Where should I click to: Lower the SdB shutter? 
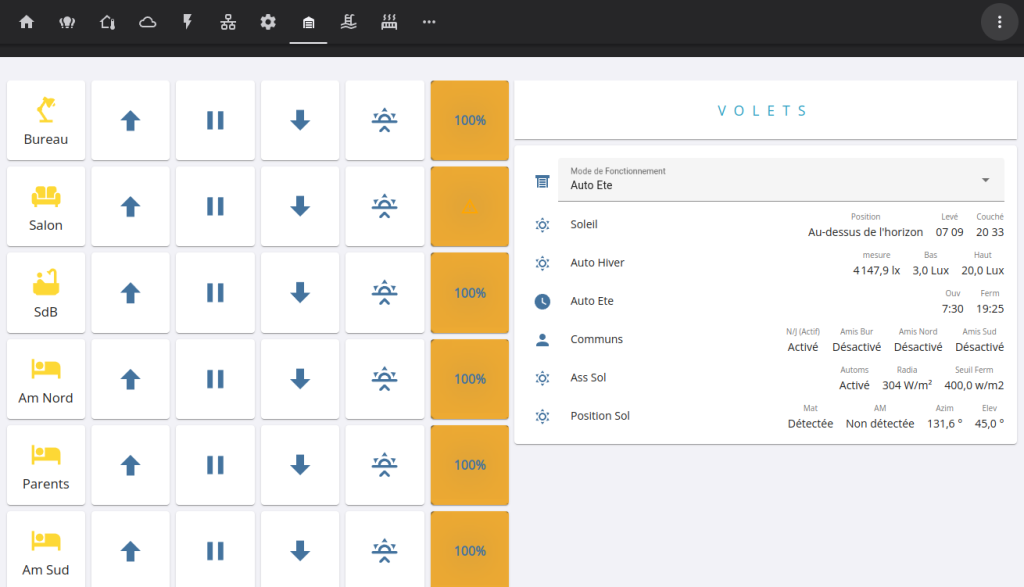point(300,293)
